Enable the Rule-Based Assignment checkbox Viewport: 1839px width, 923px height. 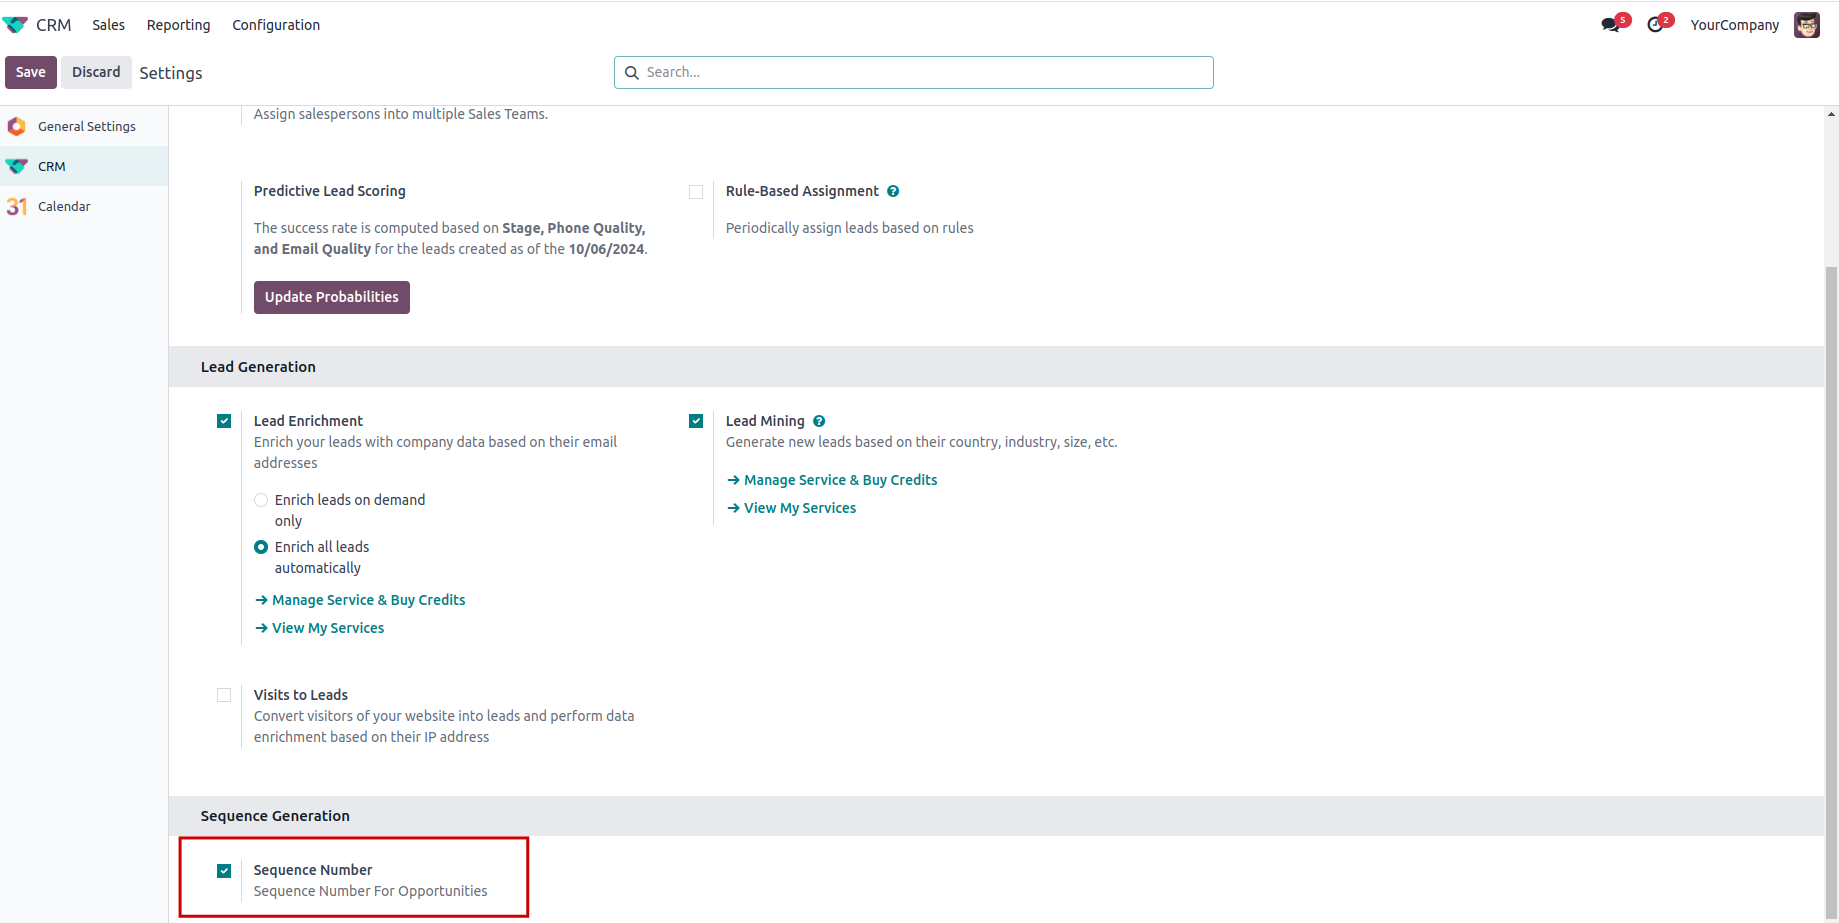(x=696, y=192)
